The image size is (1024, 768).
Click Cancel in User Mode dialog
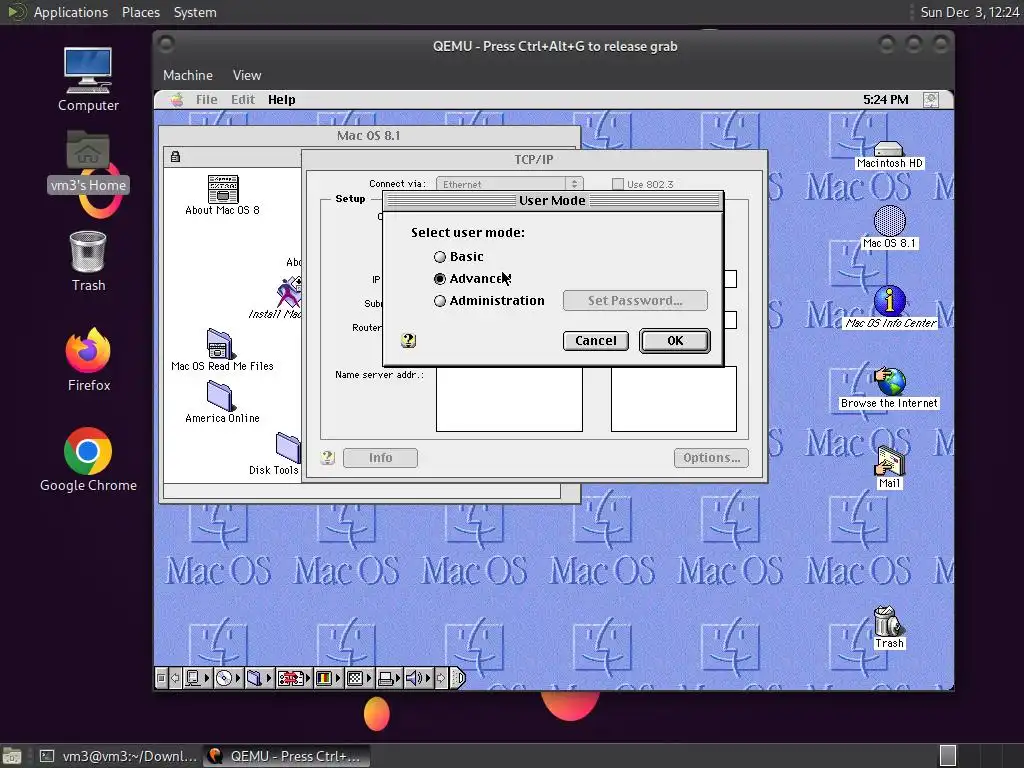tap(596, 340)
